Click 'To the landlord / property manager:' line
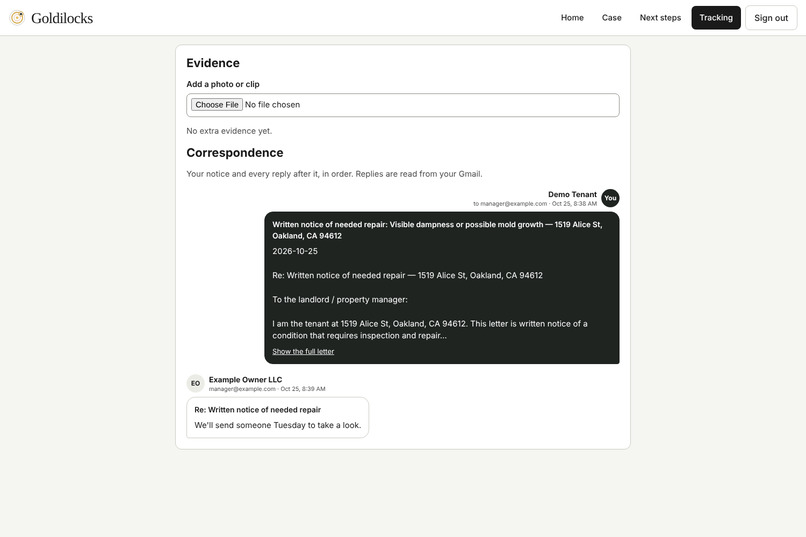The width and height of the screenshot is (806, 537). [x=340, y=300]
